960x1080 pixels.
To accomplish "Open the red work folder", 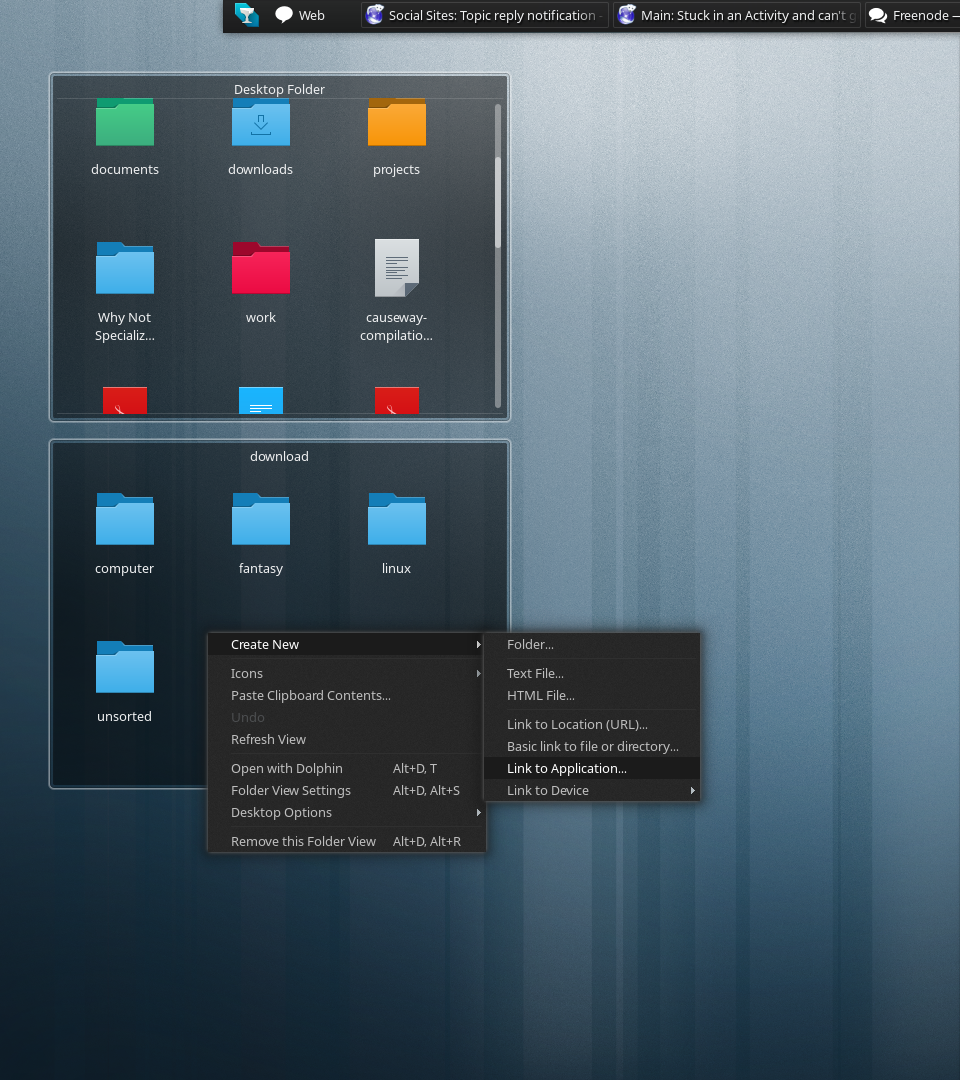I will tap(260, 268).
